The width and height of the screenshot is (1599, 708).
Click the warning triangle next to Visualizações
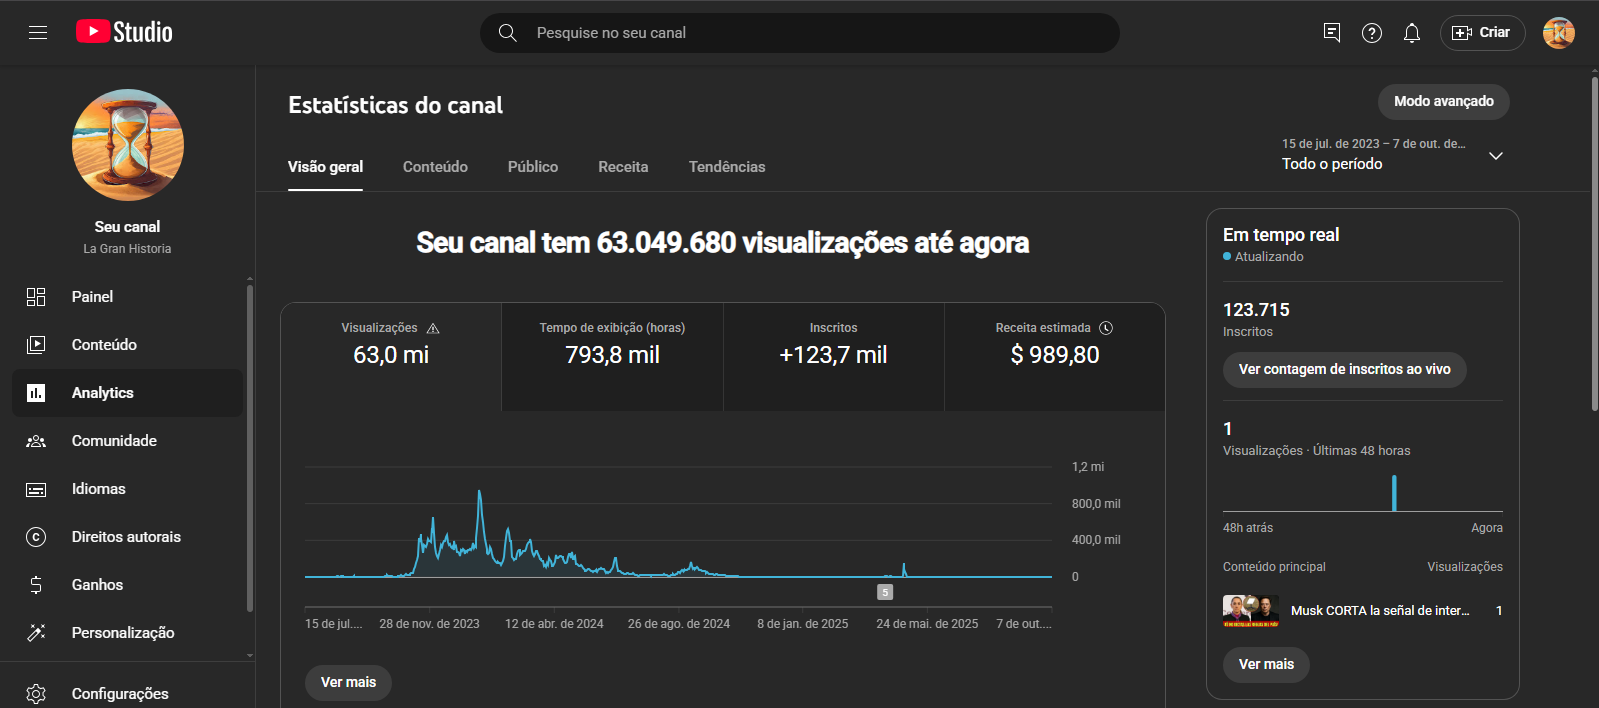tap(433, 328)
